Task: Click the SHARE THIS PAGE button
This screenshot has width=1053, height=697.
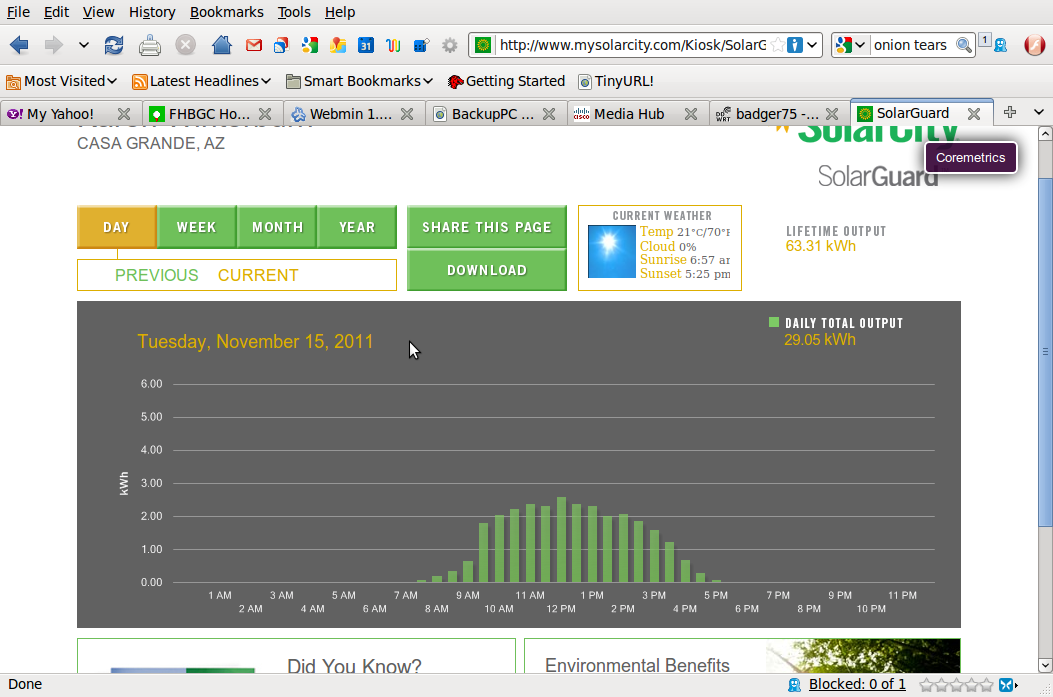Action: point(487,227)
